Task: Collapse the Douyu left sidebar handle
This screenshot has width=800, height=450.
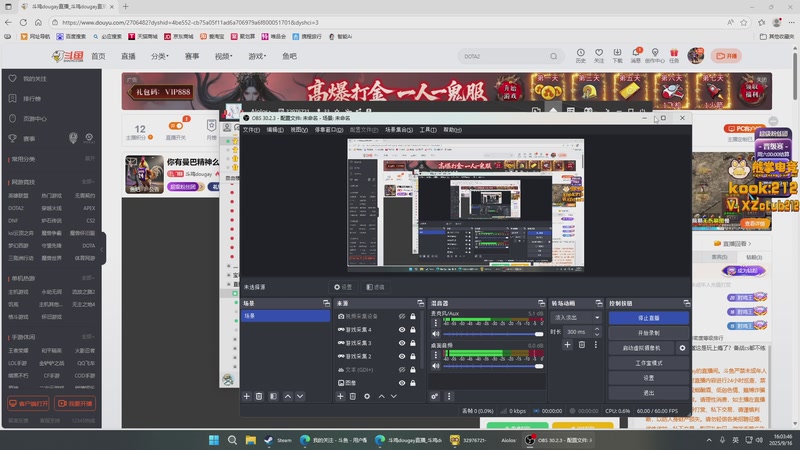Action: click(103, 249)
